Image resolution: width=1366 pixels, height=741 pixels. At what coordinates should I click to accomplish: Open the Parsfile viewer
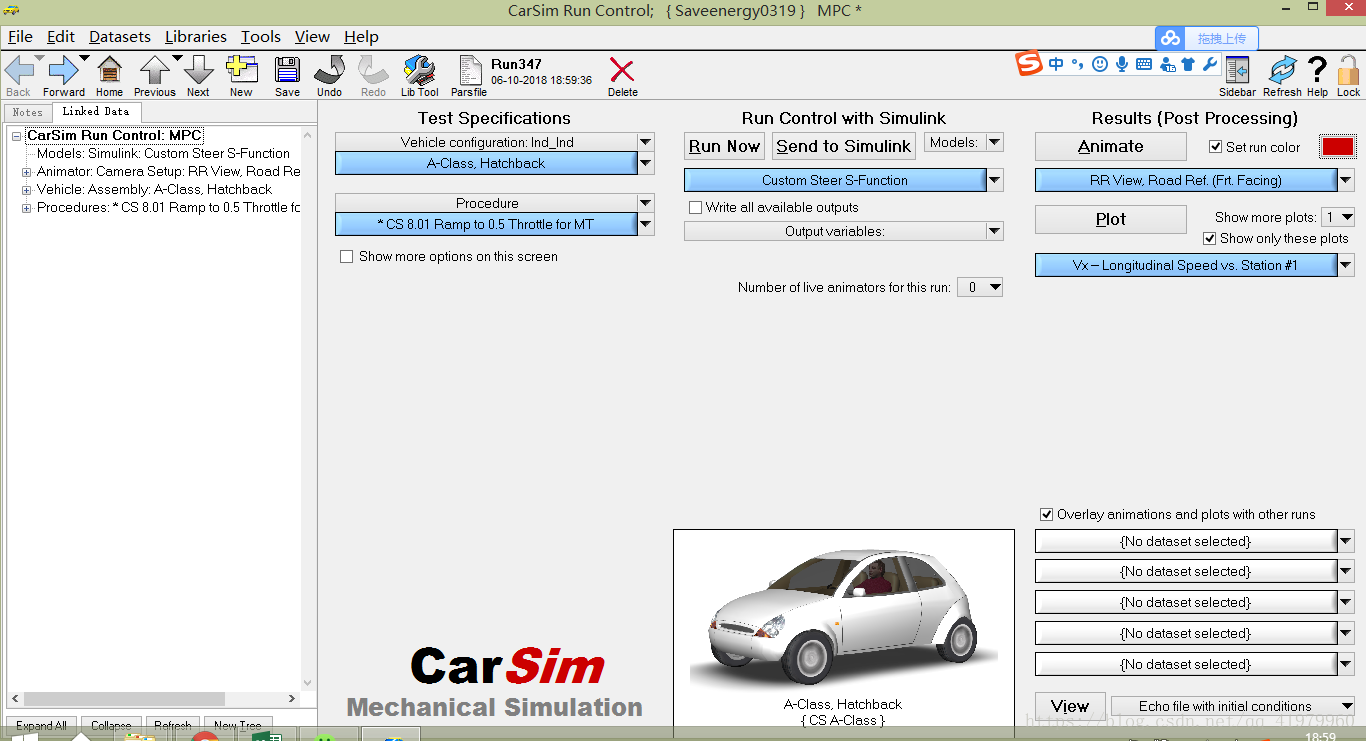pyautogui.click(x=468, y=71)
